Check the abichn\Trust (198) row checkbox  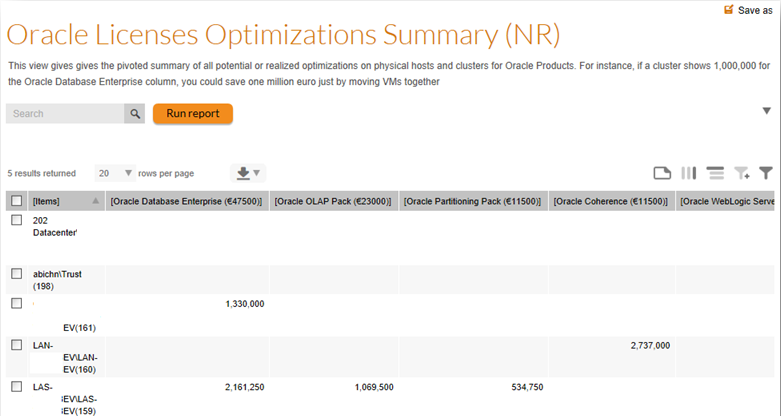pyautogui.click(x=16, y=274)
